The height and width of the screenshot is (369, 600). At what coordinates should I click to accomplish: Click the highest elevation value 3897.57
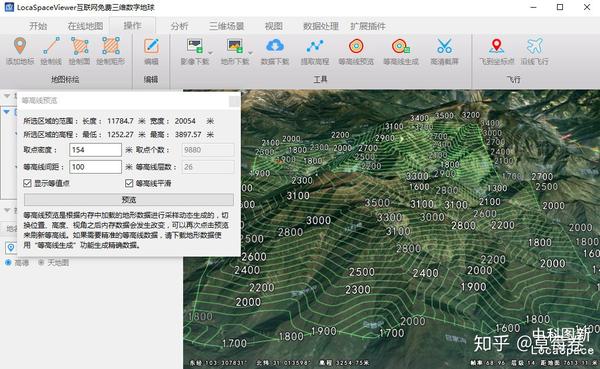coord(188,135)
